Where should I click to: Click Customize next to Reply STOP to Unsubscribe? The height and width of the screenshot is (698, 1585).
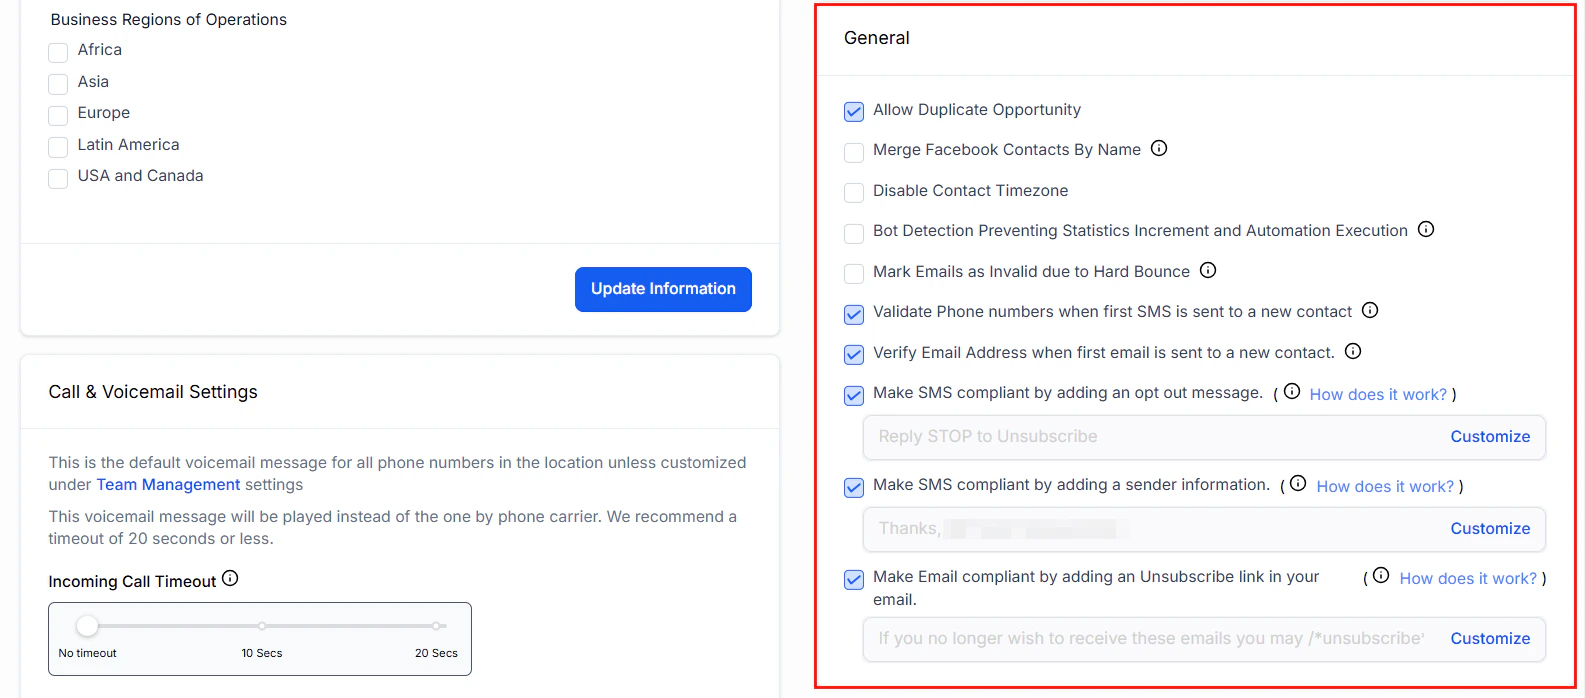[1490, 436]
